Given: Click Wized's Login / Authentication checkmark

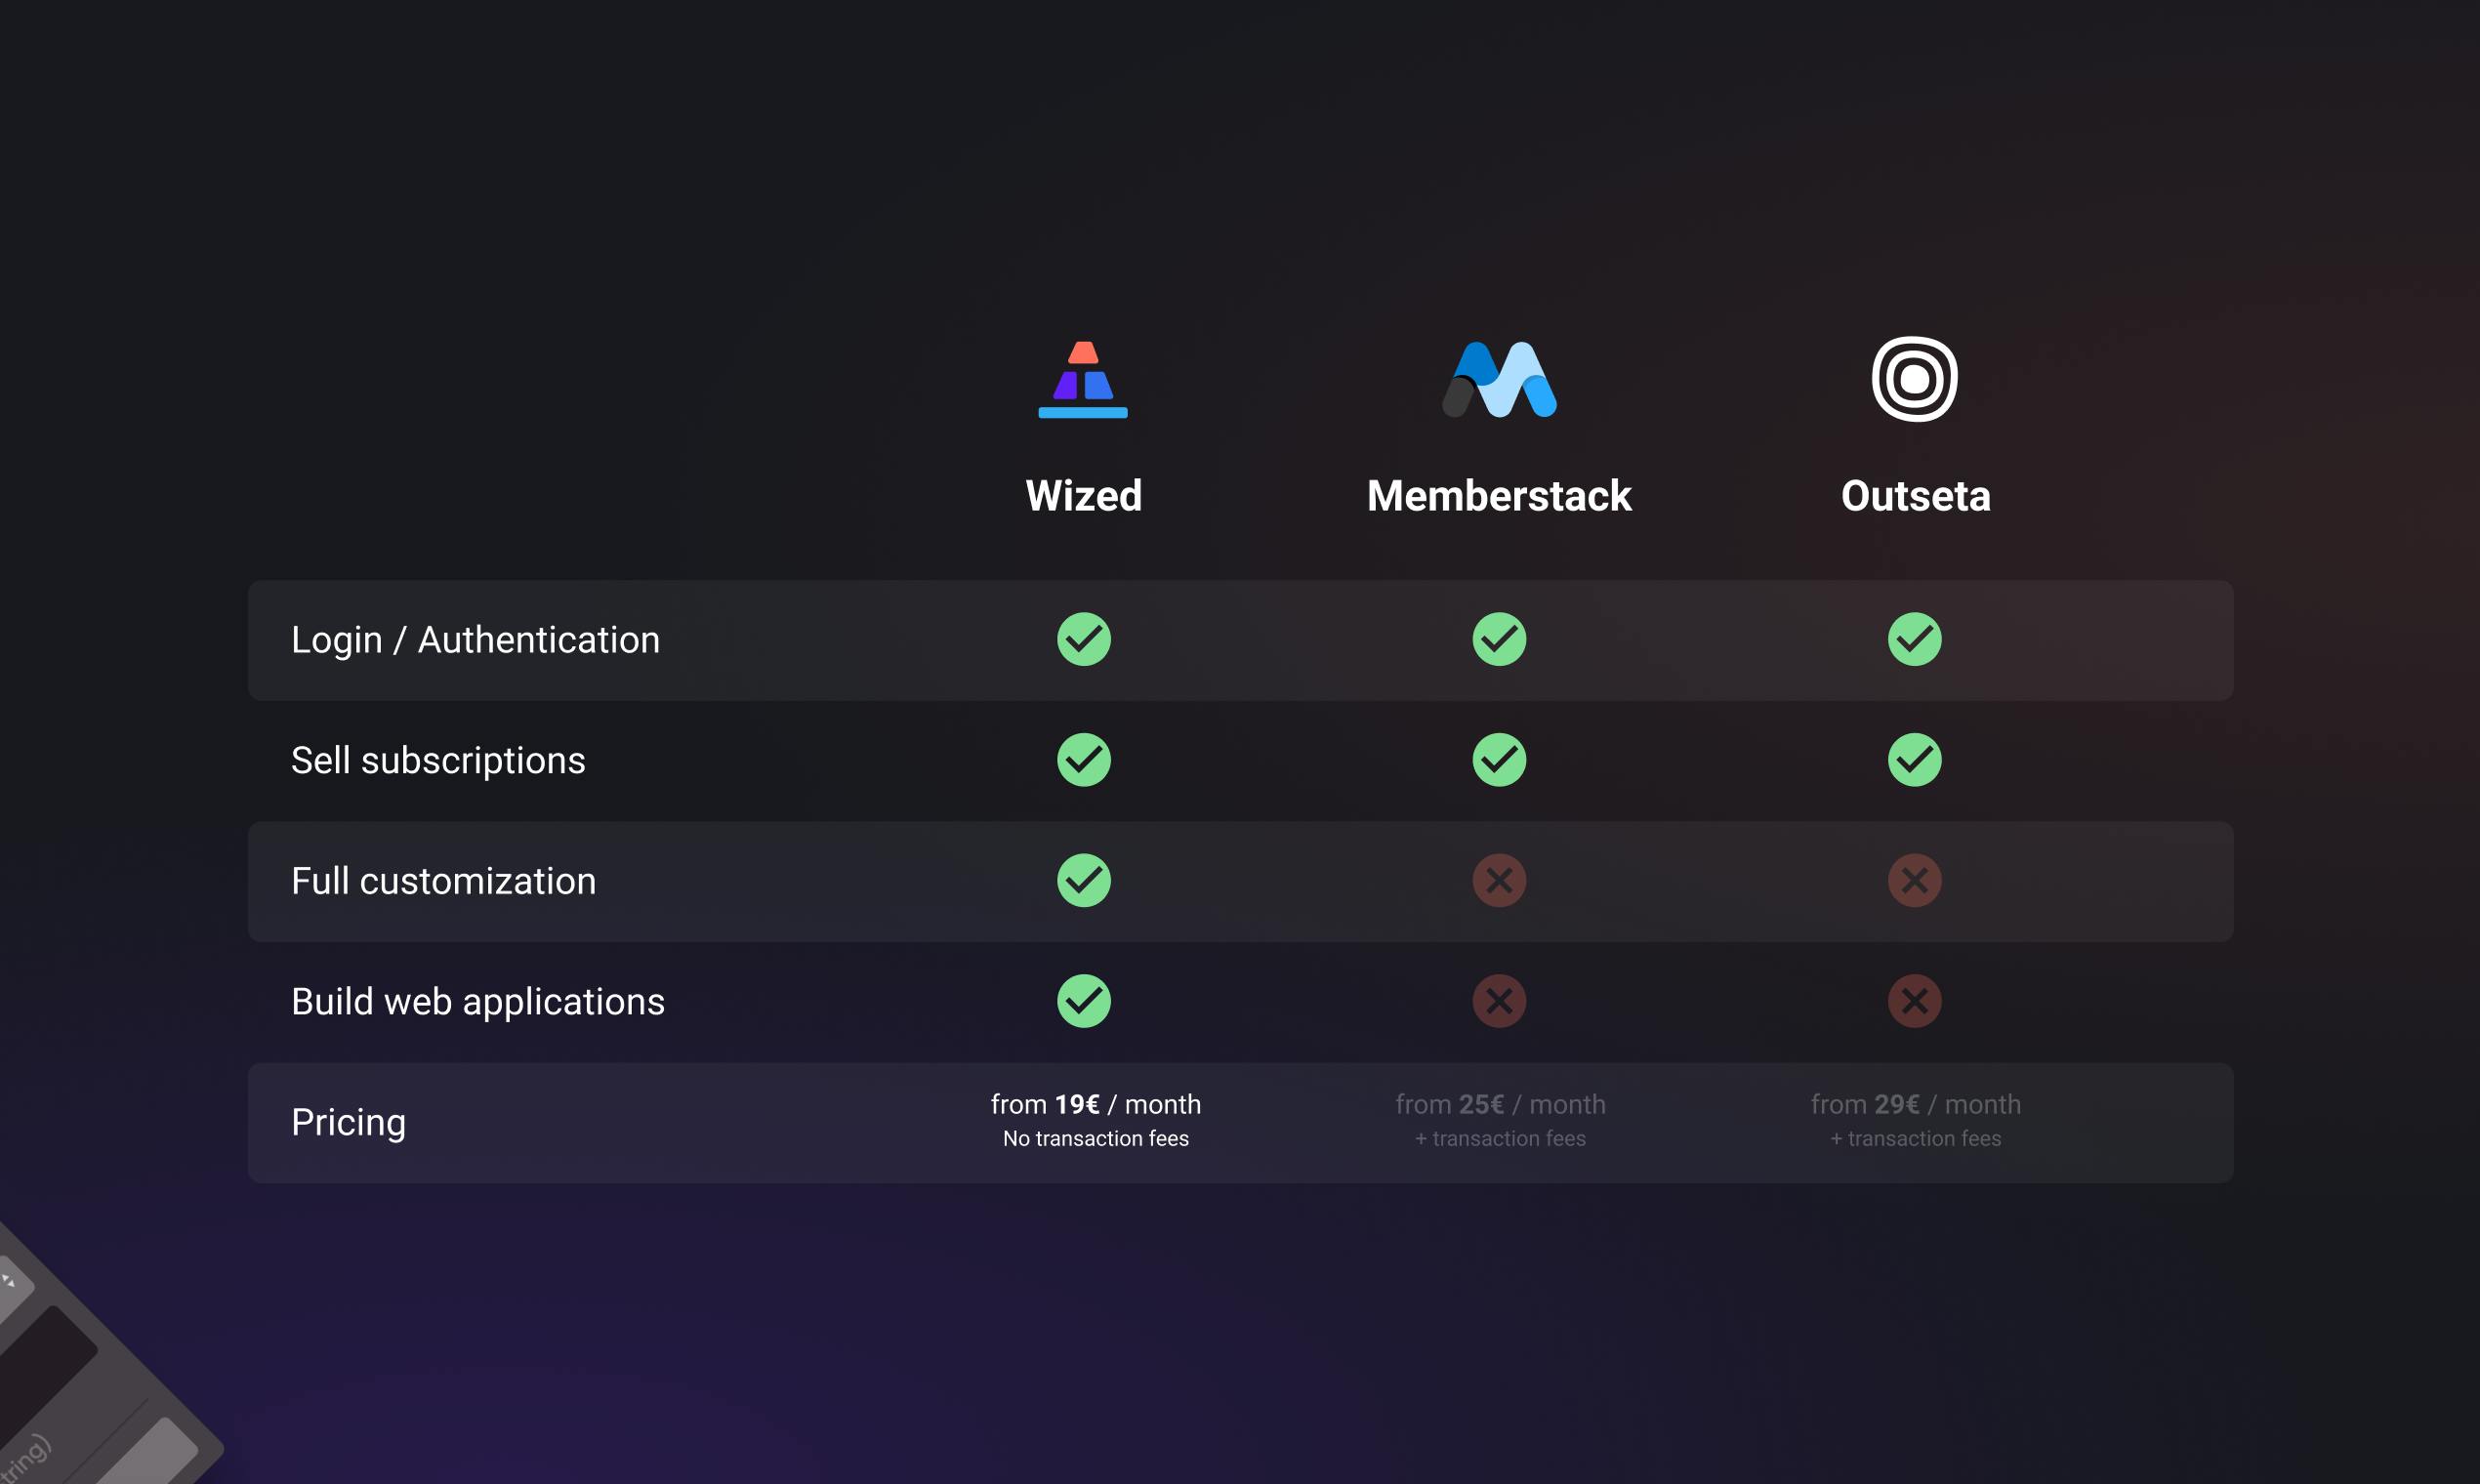Looking at the screenshot, I should tap(1084, 639).
